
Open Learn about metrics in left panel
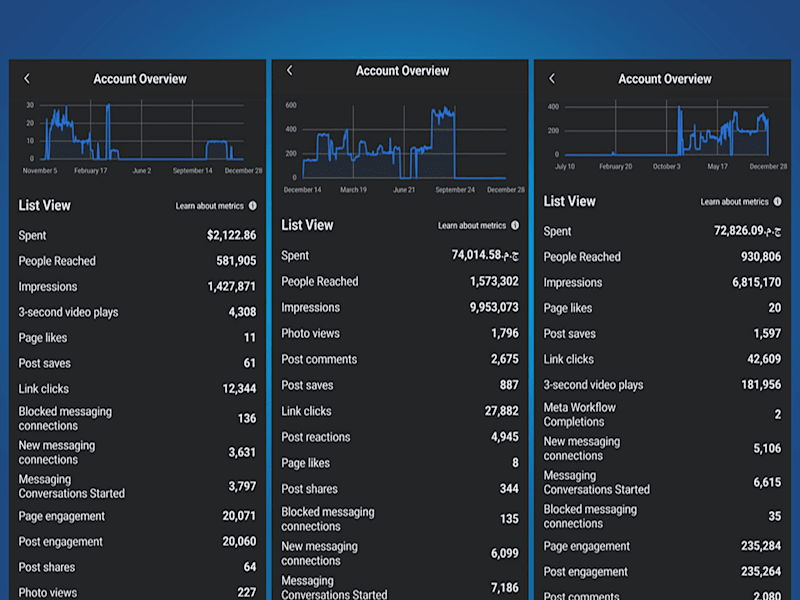click(210, 206)
